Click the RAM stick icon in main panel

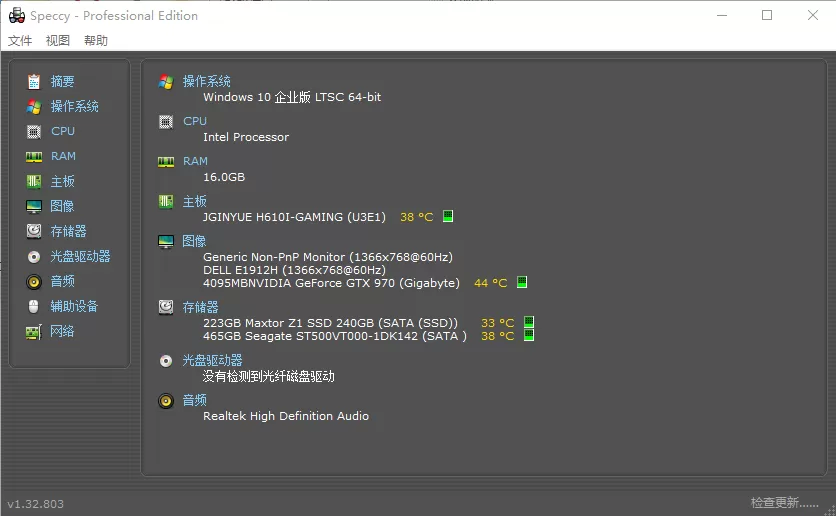point(166,162)
